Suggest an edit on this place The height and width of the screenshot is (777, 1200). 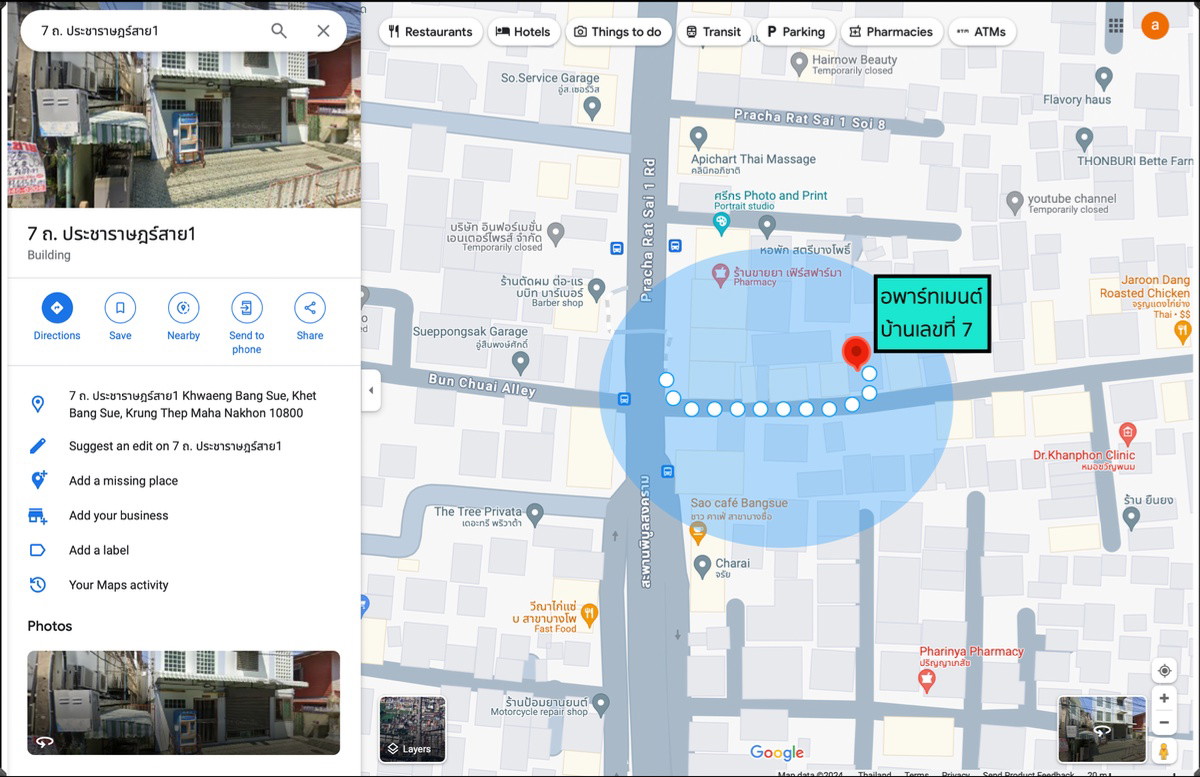184,446
